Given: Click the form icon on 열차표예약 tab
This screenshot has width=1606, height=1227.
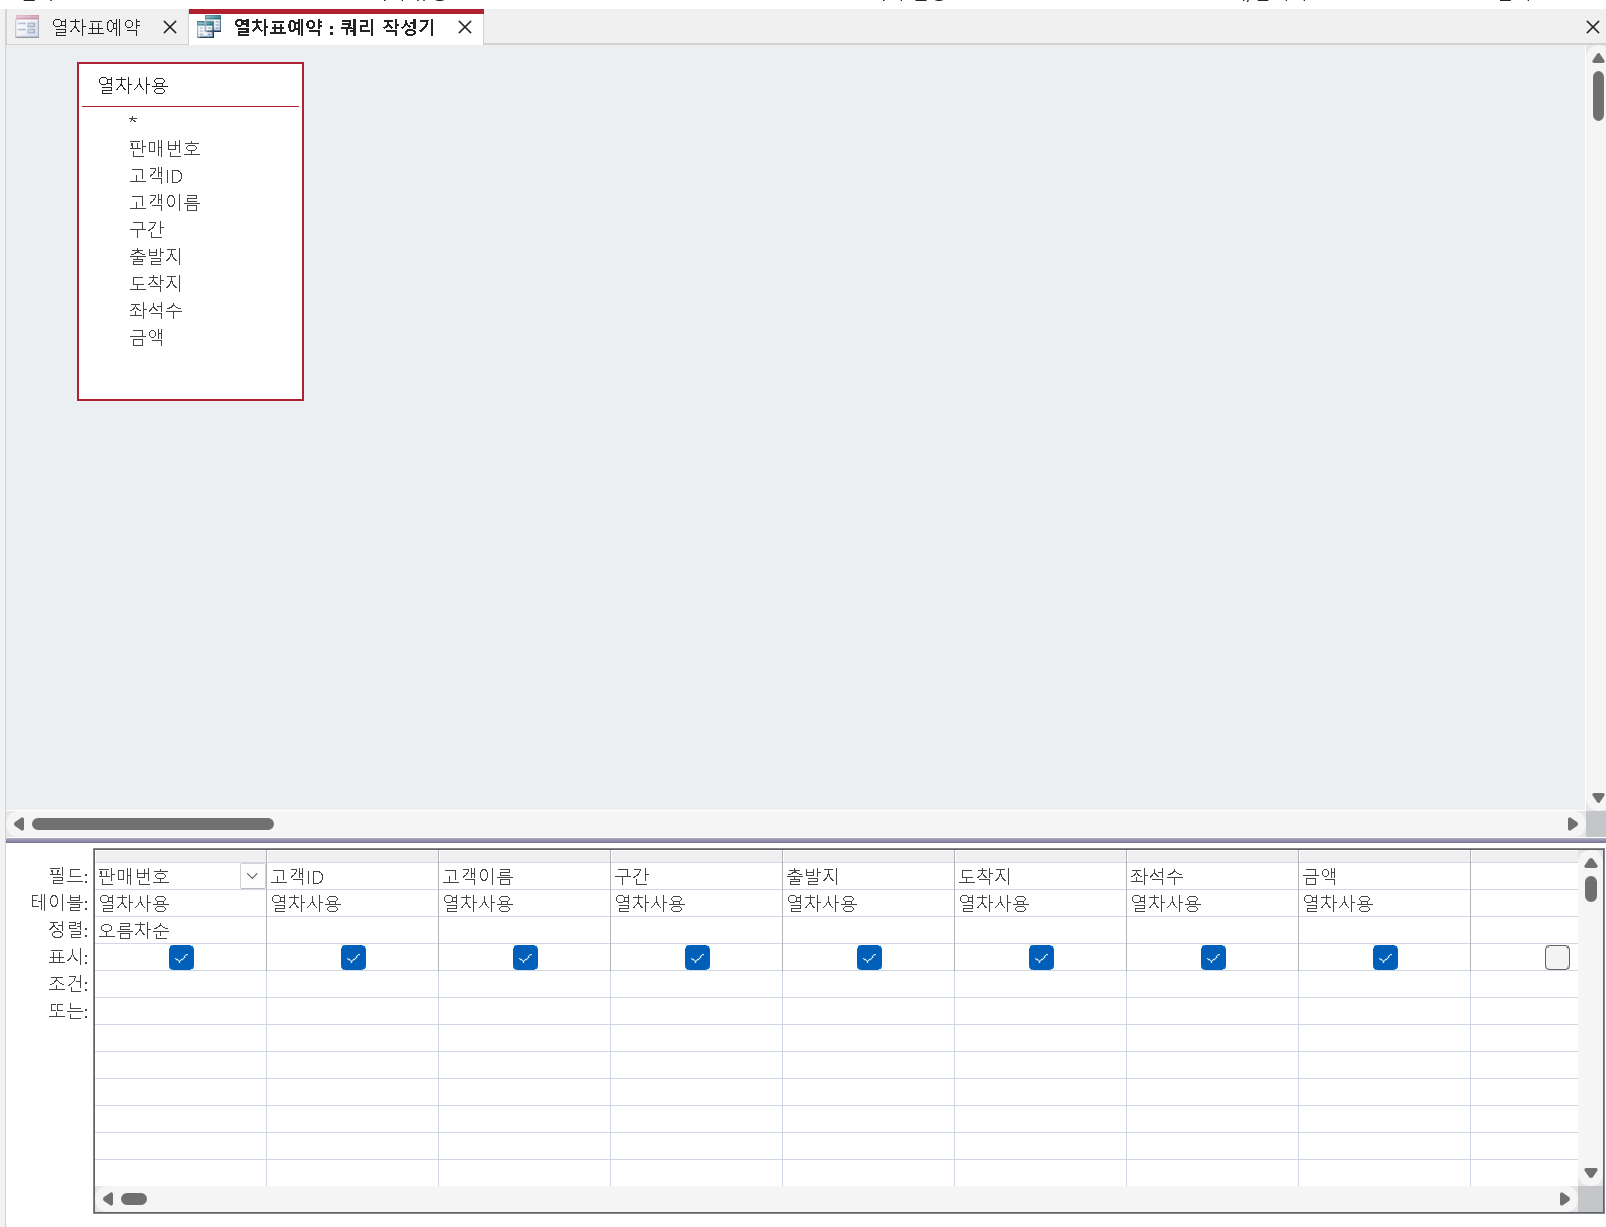Looking at the screenshot, I should click(27, 27).
